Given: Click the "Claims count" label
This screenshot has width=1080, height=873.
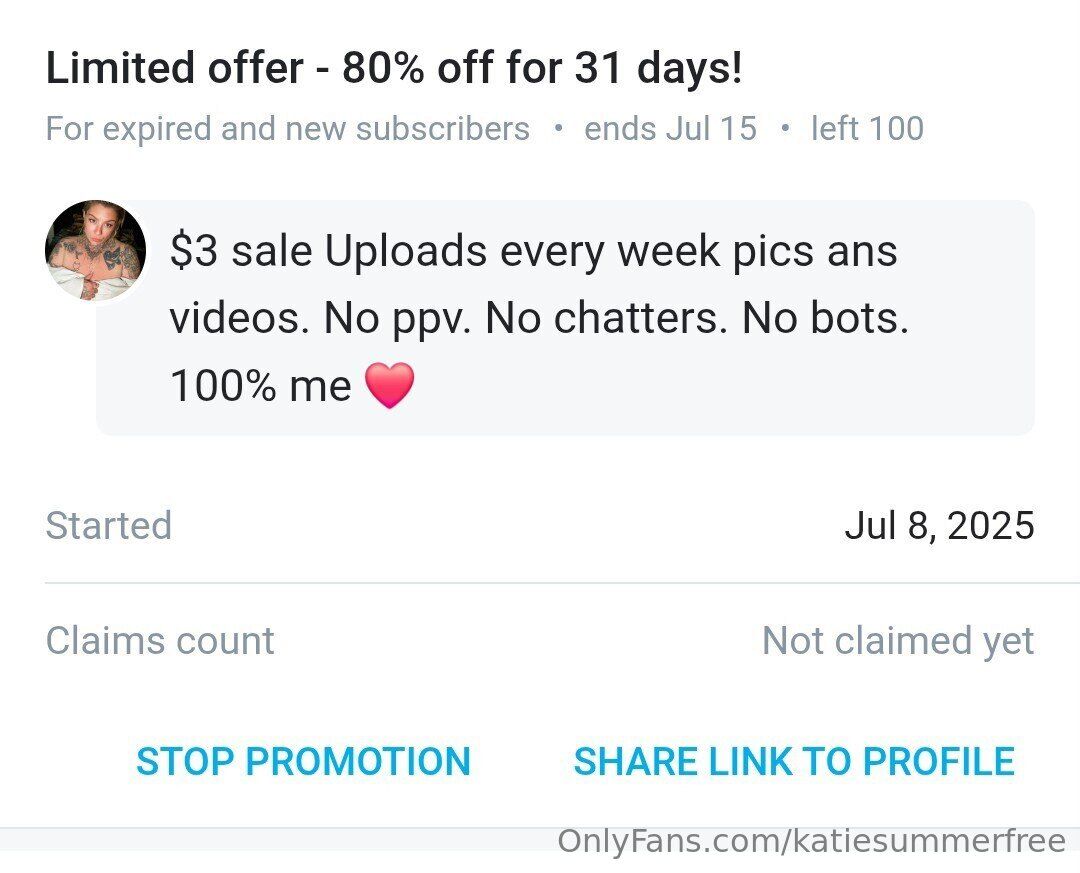Looking at the screenshot, I should 160,641.
